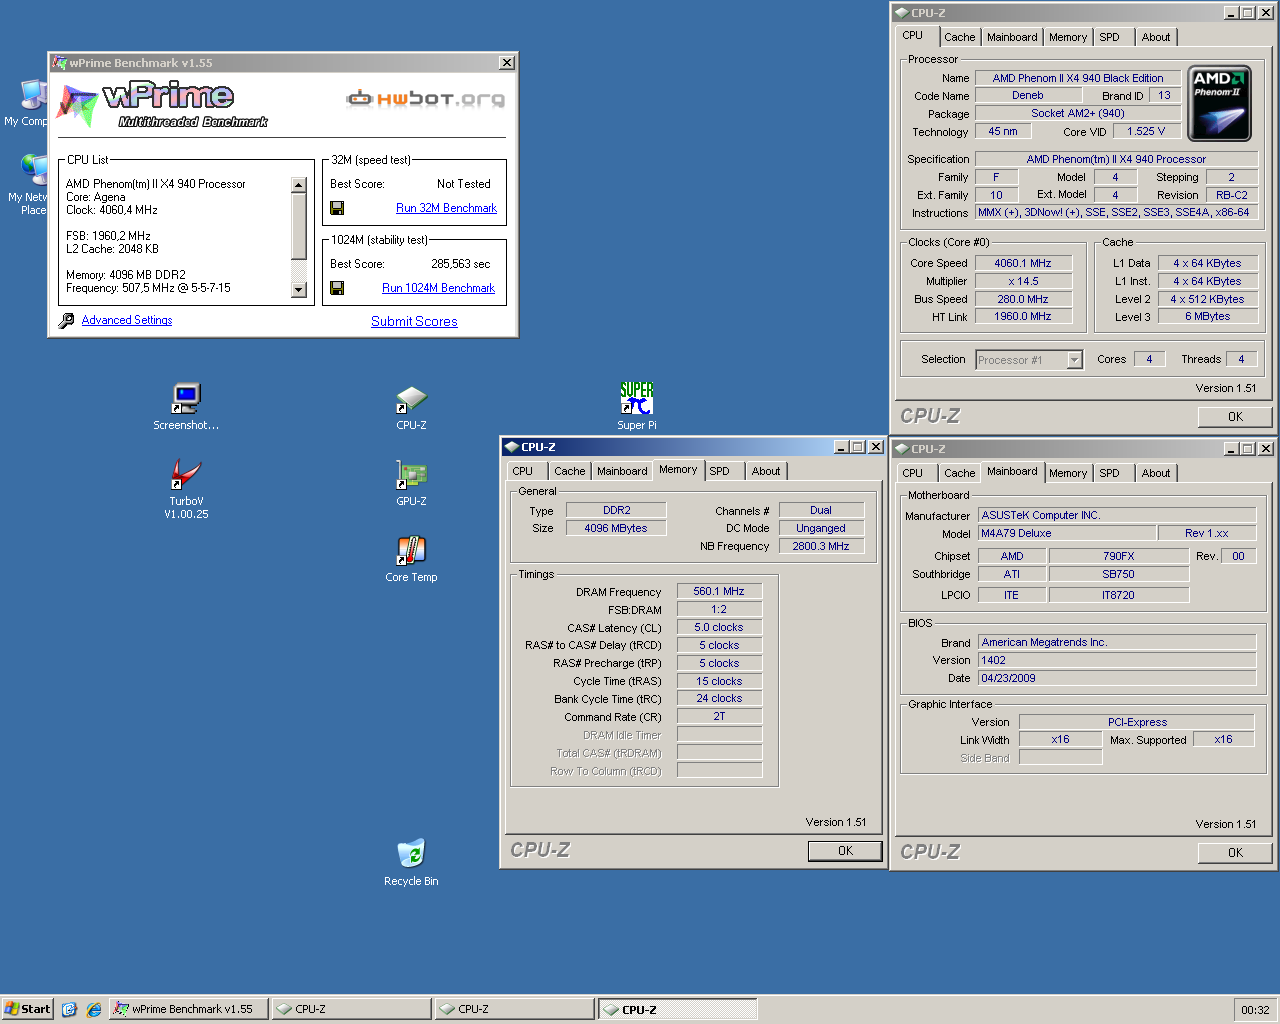This screenshot has height=1024, width=1280.
Task: Open the CPU-Z desktop shortcut
Action: (x=411, y=408)
